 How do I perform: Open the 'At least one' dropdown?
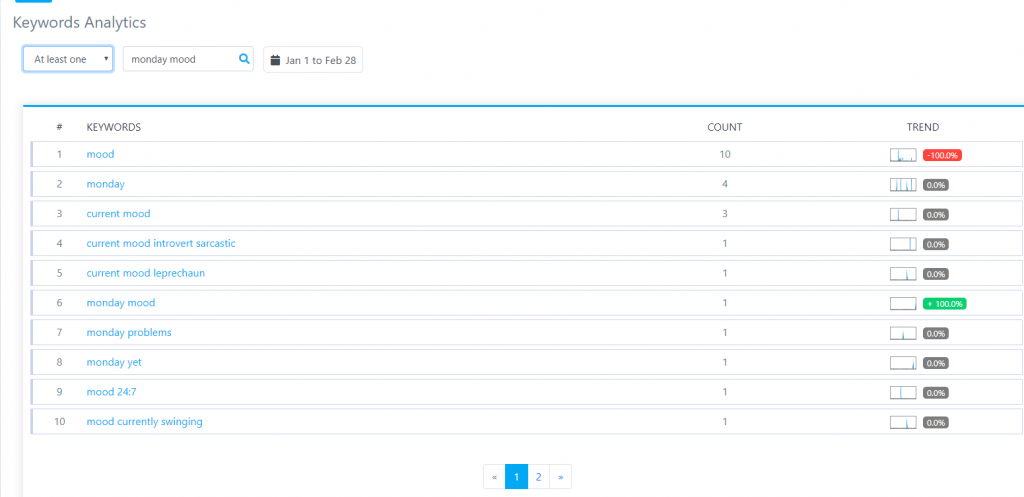tap(68, 59)
